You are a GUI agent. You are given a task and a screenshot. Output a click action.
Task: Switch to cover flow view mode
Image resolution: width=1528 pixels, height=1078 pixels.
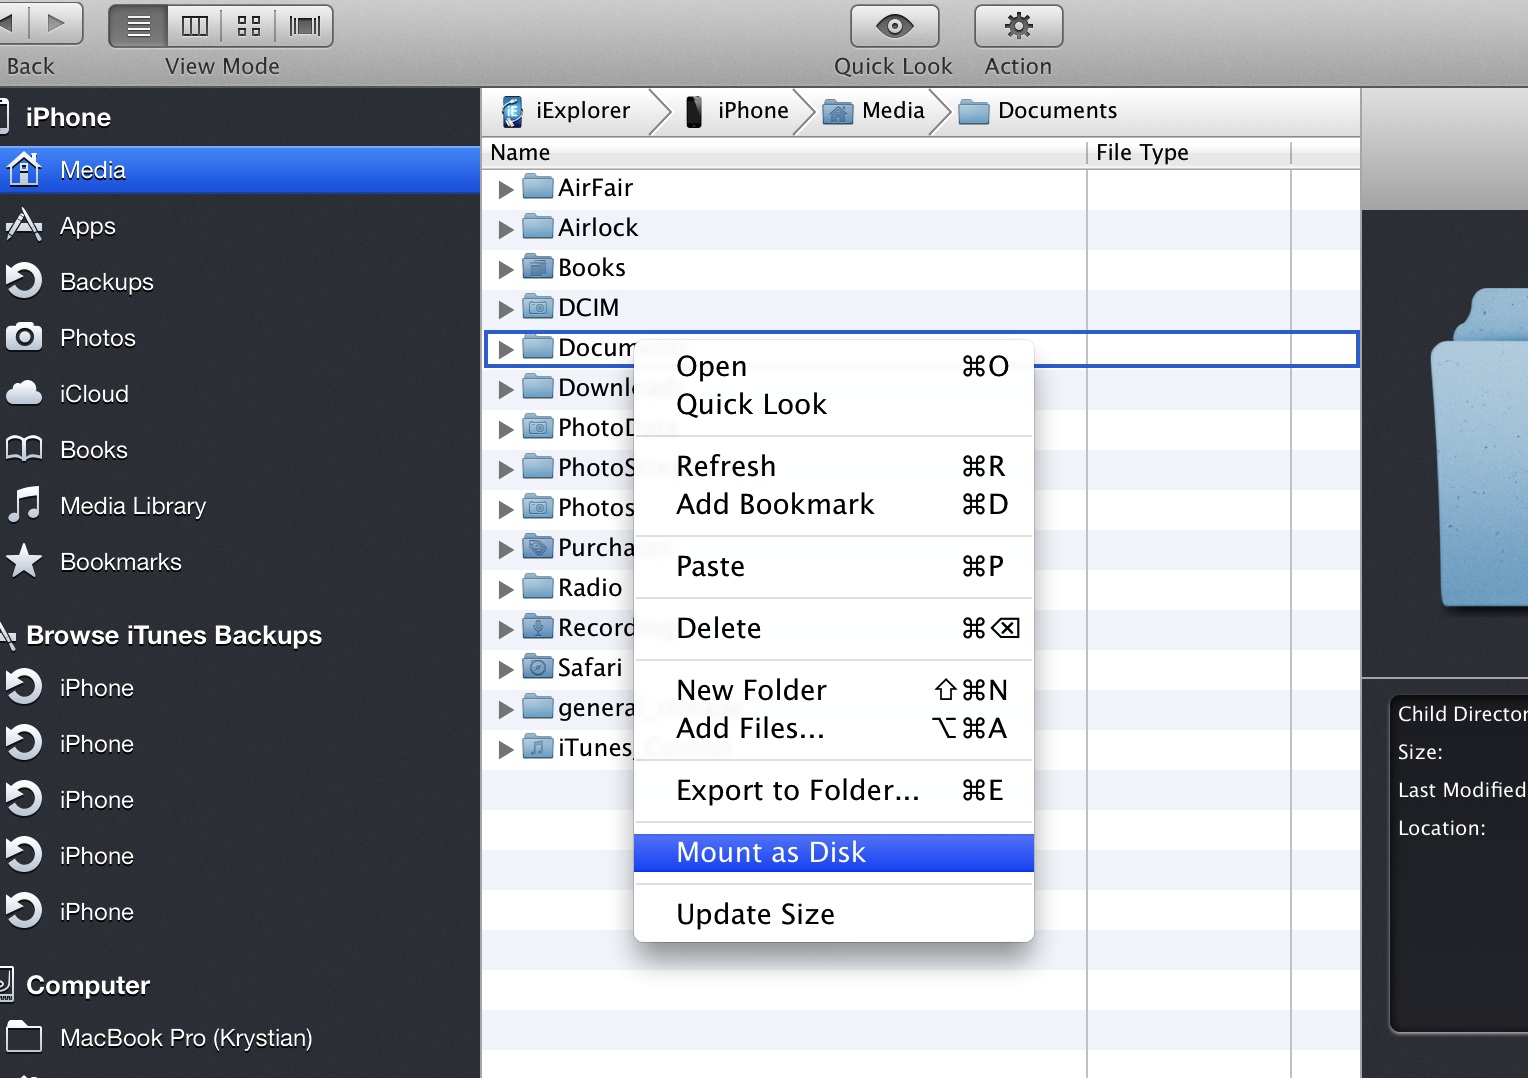pos(305,26)
